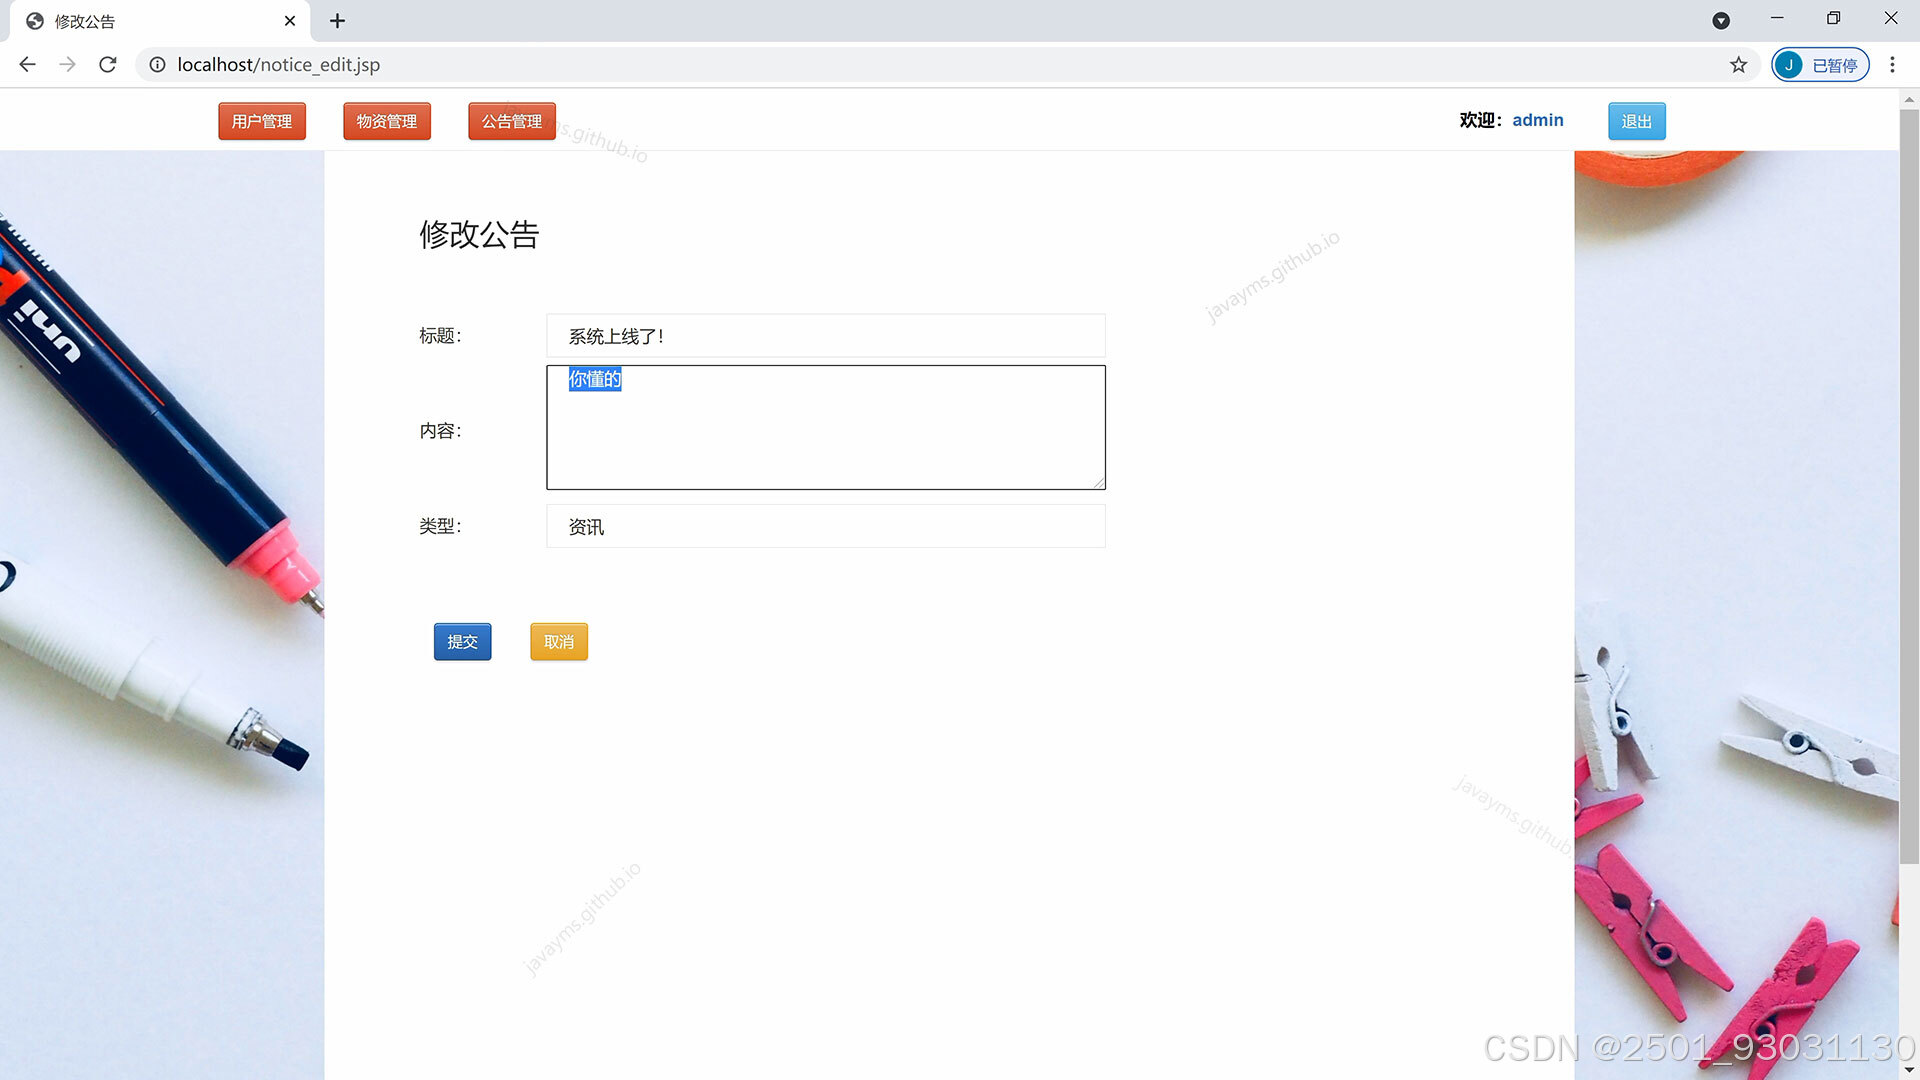Open the 公告管理 menu

512,121
